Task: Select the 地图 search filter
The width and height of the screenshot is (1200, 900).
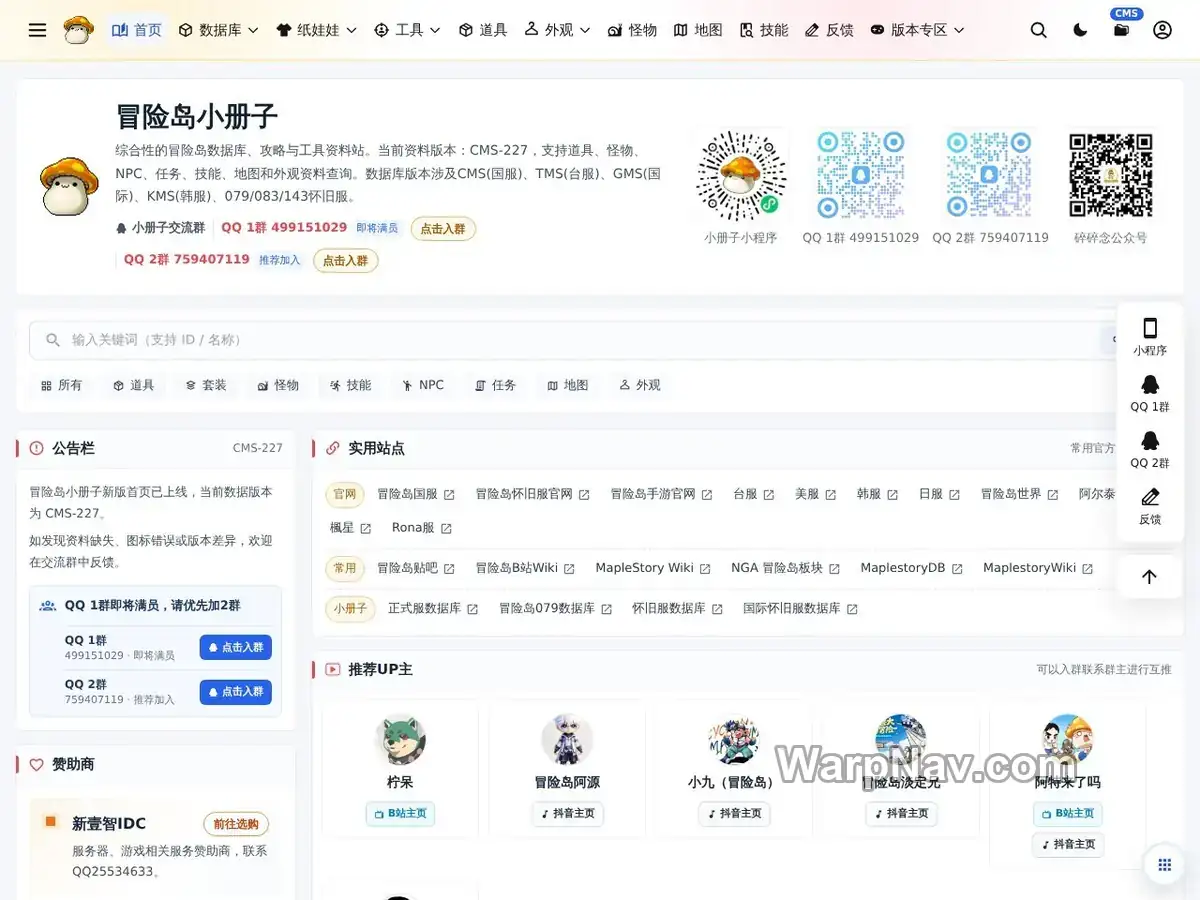Action: [x=567, y=385]
